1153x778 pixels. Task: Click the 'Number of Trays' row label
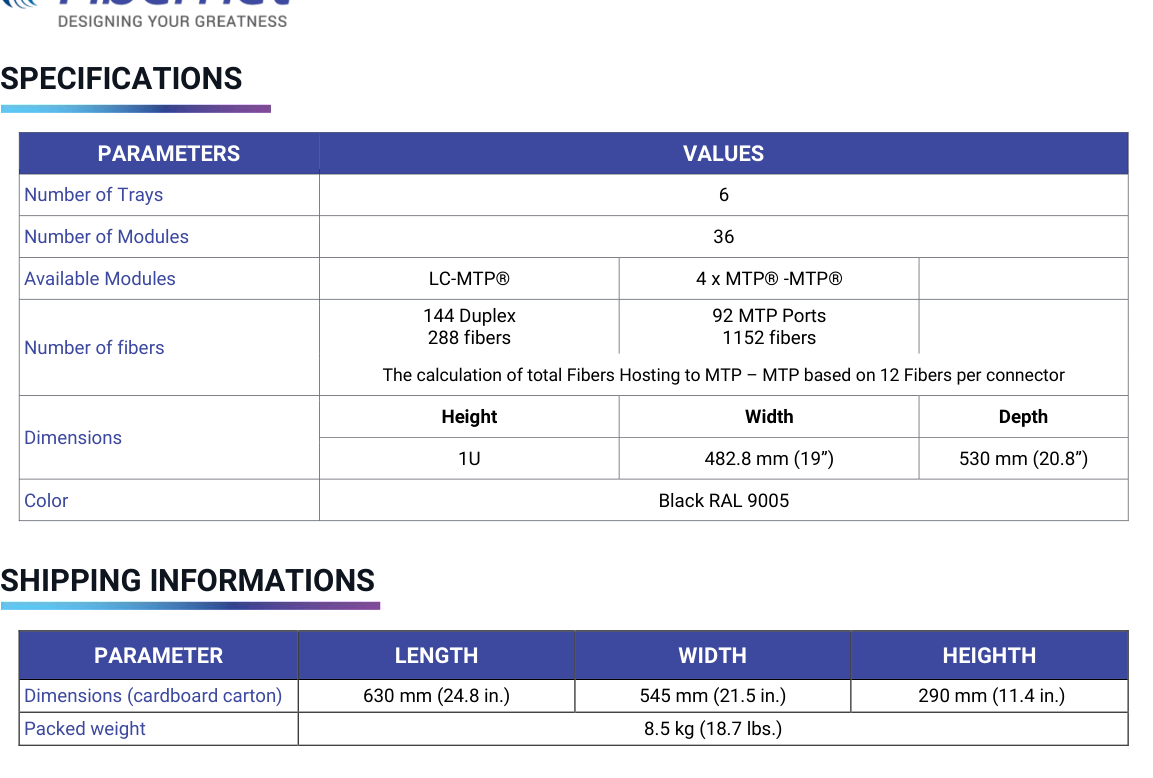click(93, 195)
